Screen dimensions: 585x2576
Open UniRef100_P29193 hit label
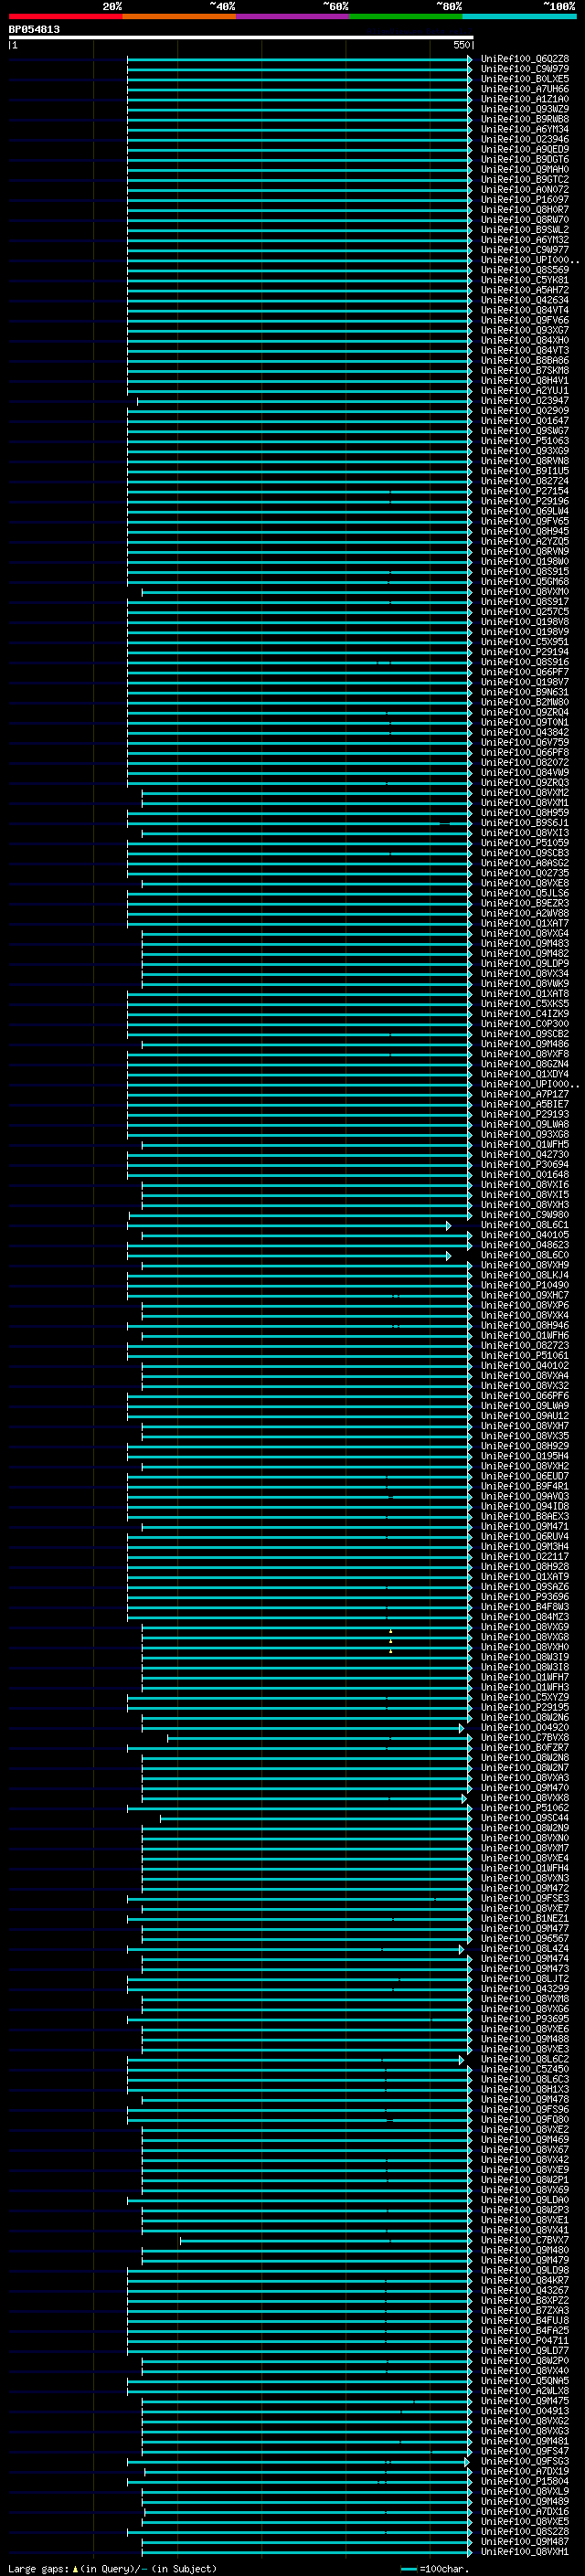pyautogui.click(x=525, y=1114)
